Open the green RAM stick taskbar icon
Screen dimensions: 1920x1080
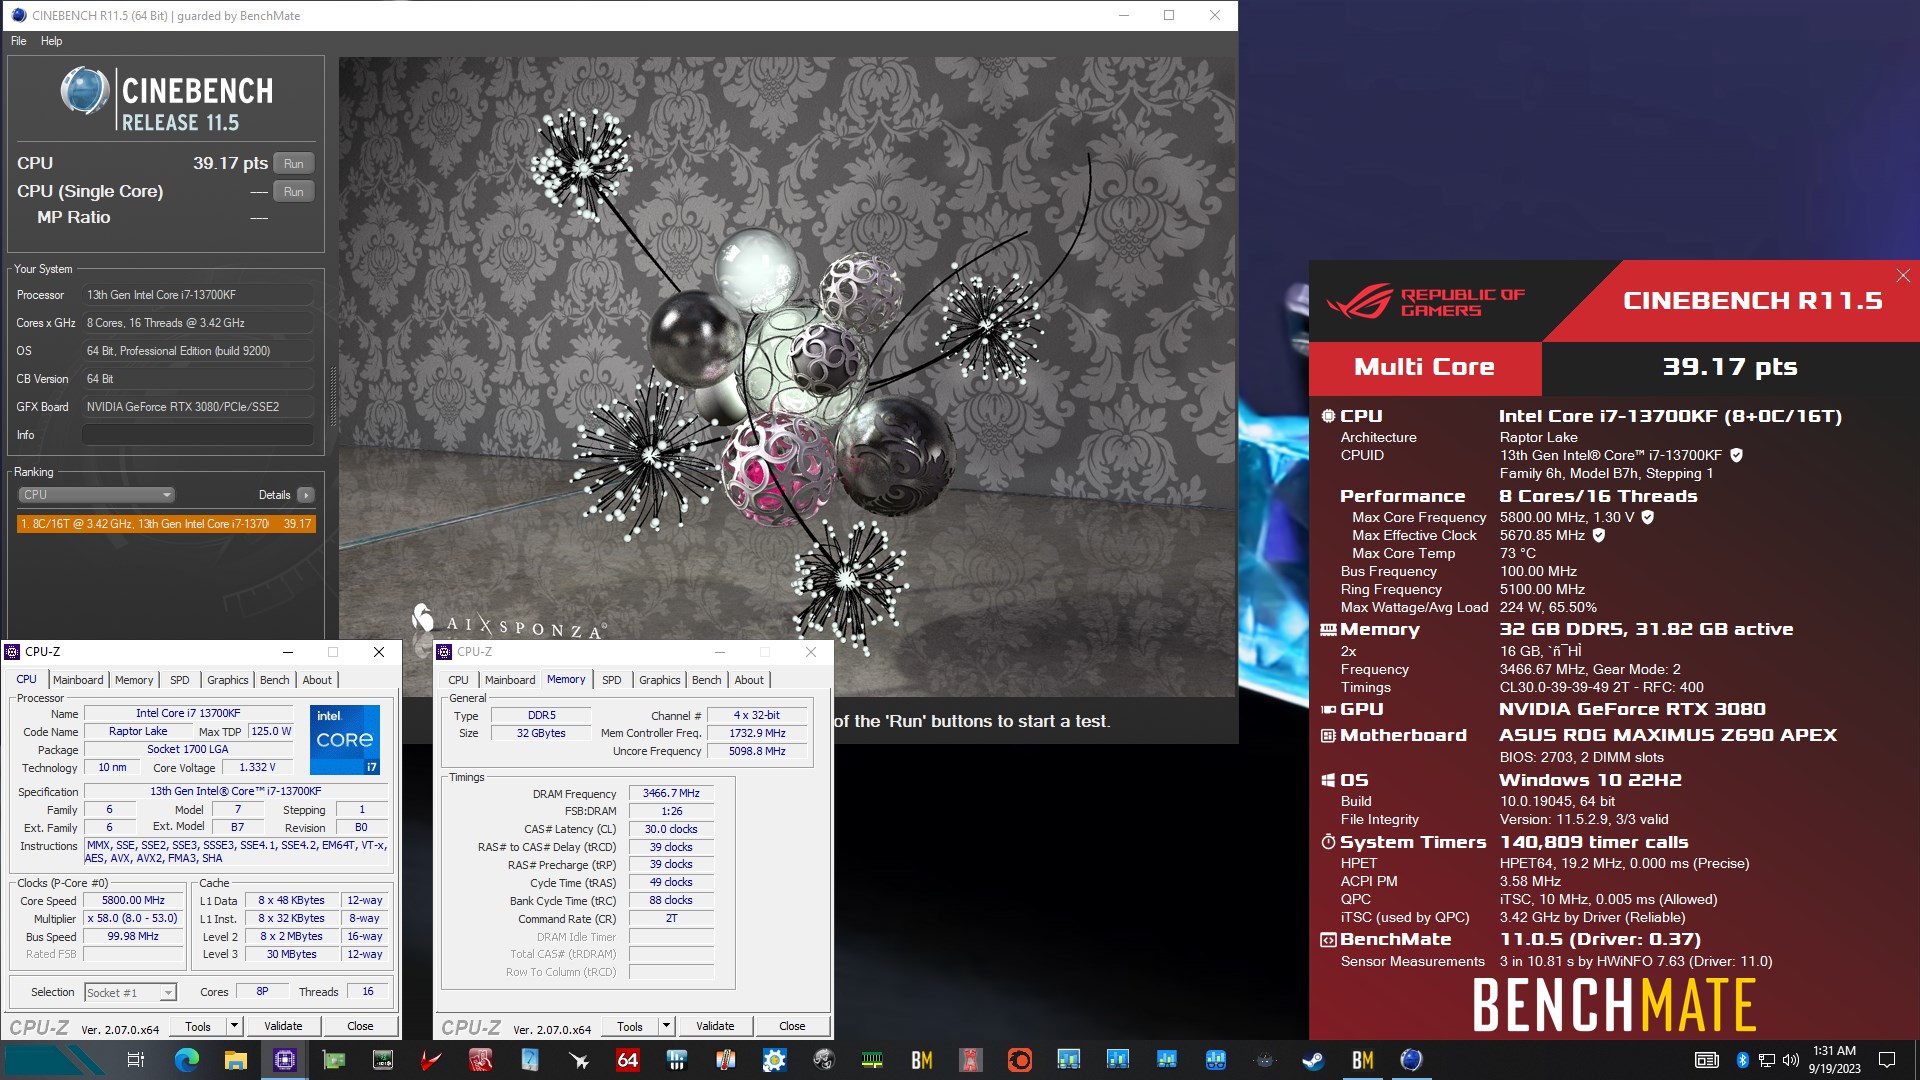[872, 1060]
